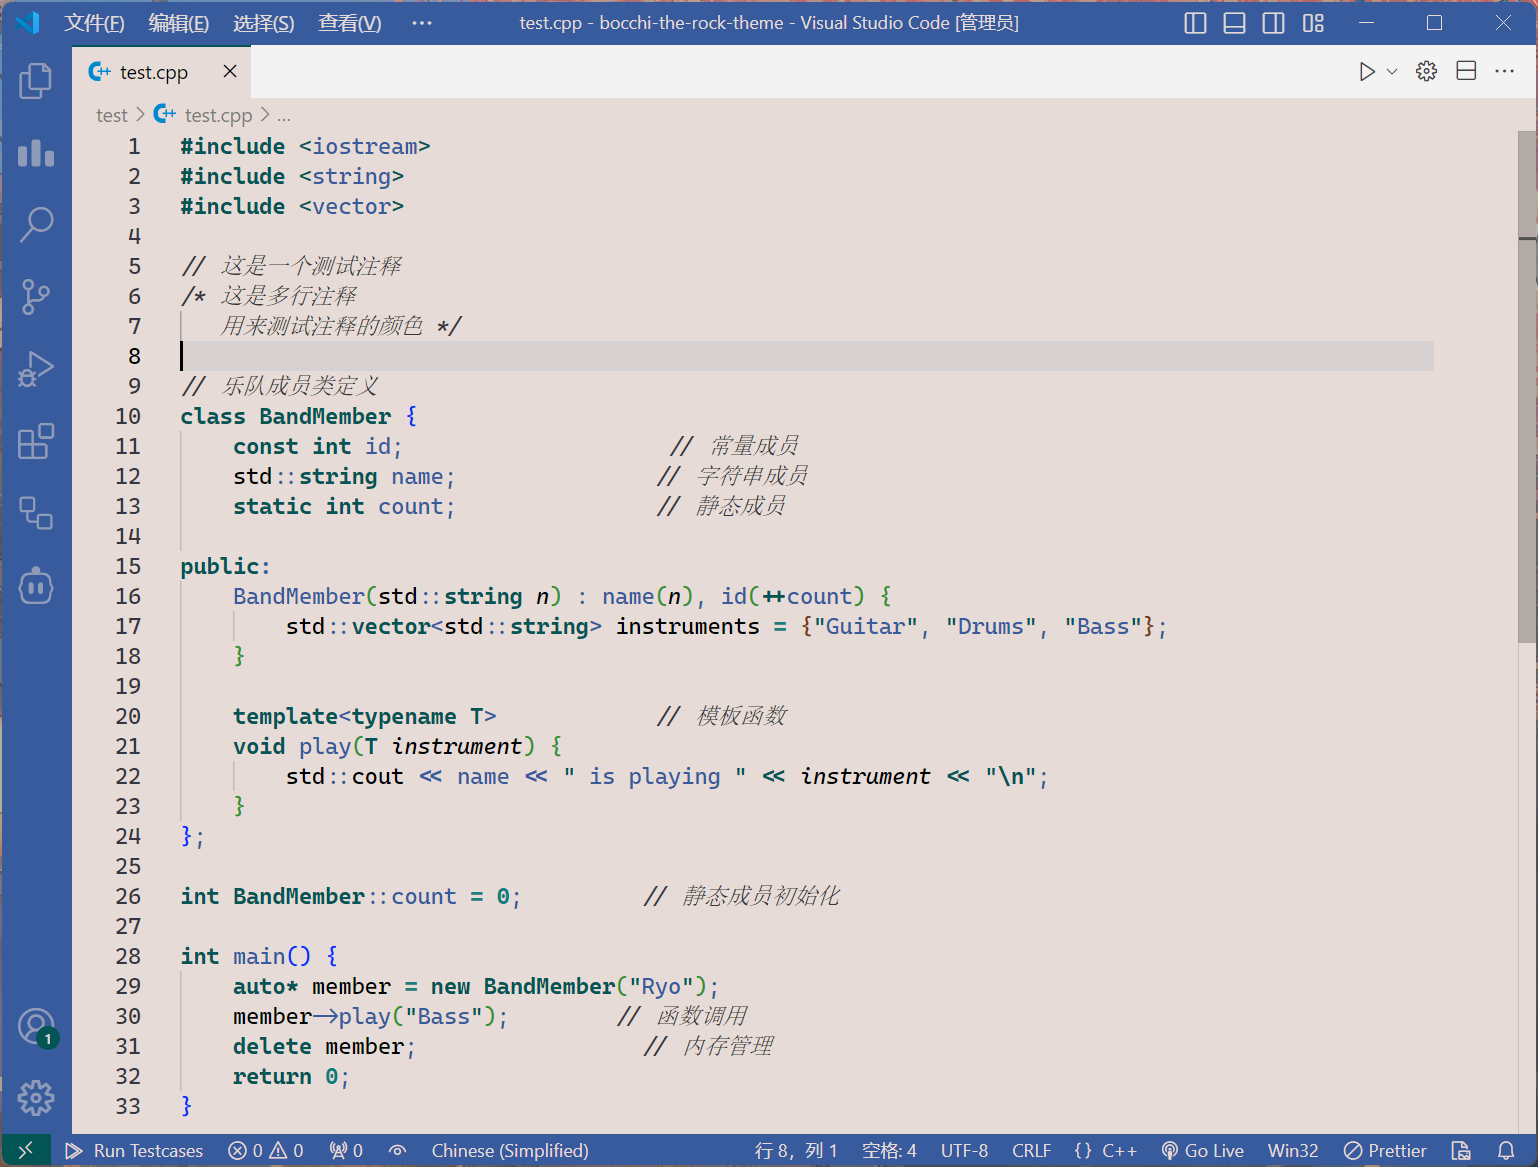The image size is (1538, 1167).
Task: Open the Accounts menu with badge
Action: [x=36, y=1027]
